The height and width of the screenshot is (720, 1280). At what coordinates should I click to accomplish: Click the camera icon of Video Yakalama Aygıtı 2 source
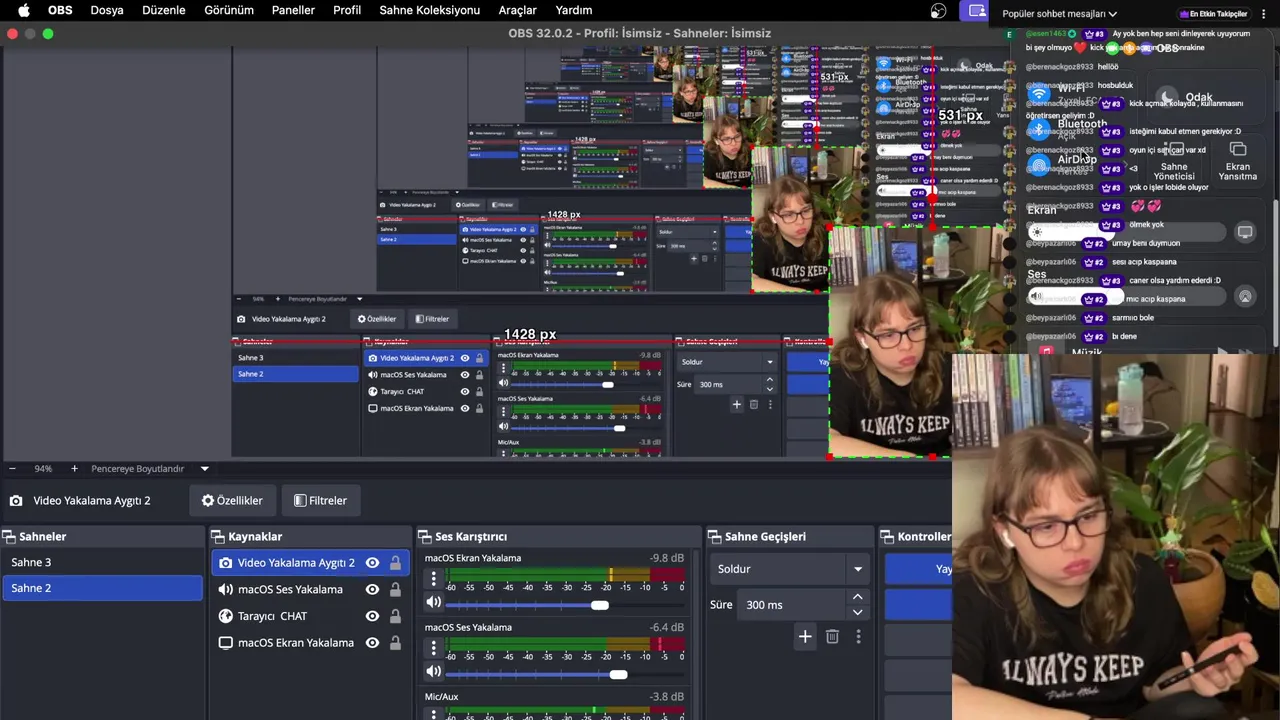[225, 563]
